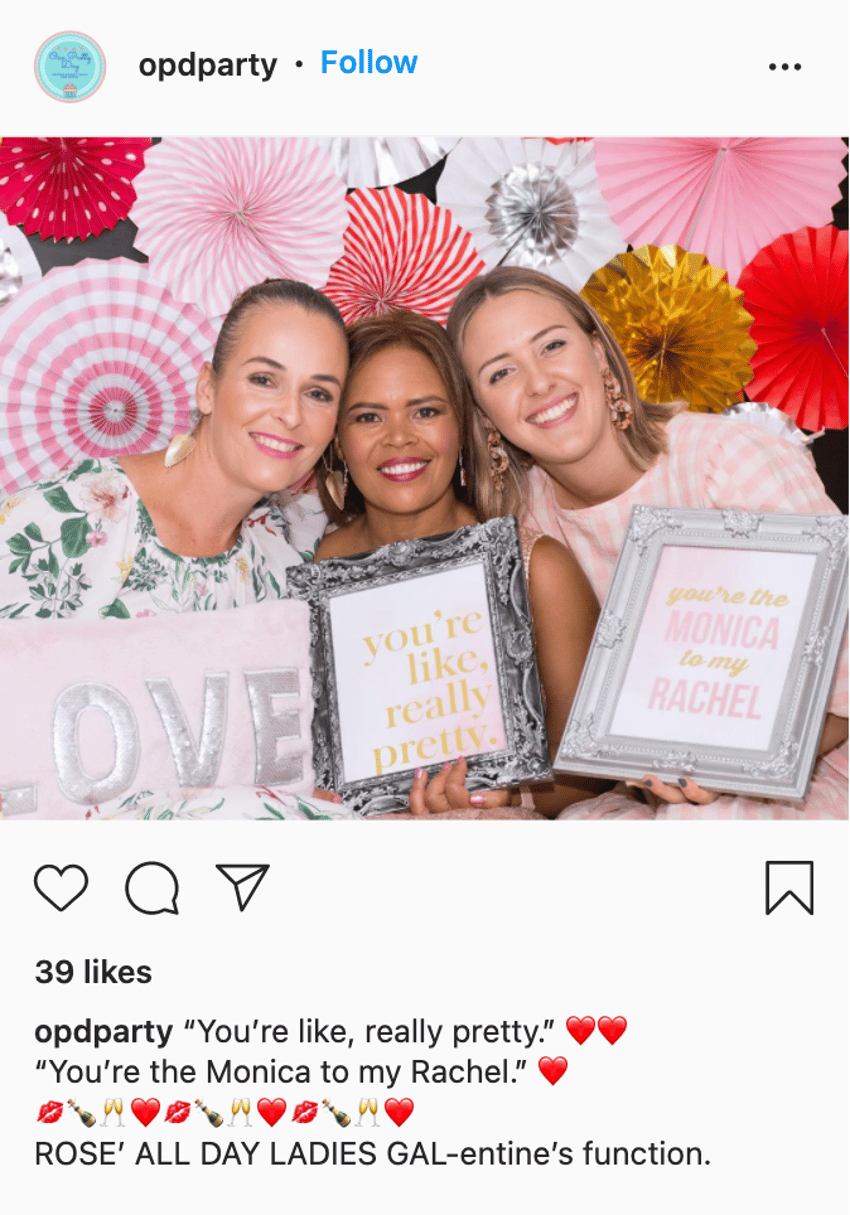Click the caption line about ROSE' ALL DAY
Screen dimensions: 850x1215
pos(373,1154)
